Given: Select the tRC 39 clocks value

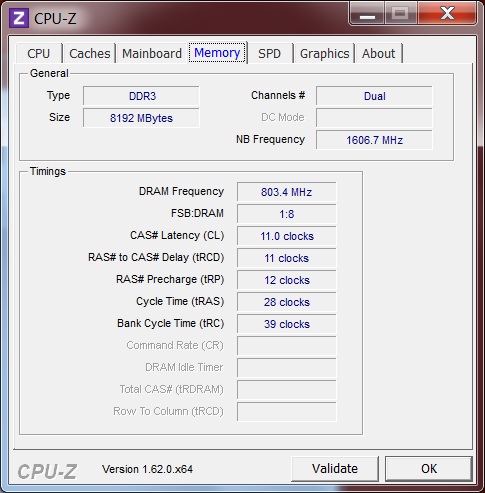Looking at the screenshot, I should (287, 324).
